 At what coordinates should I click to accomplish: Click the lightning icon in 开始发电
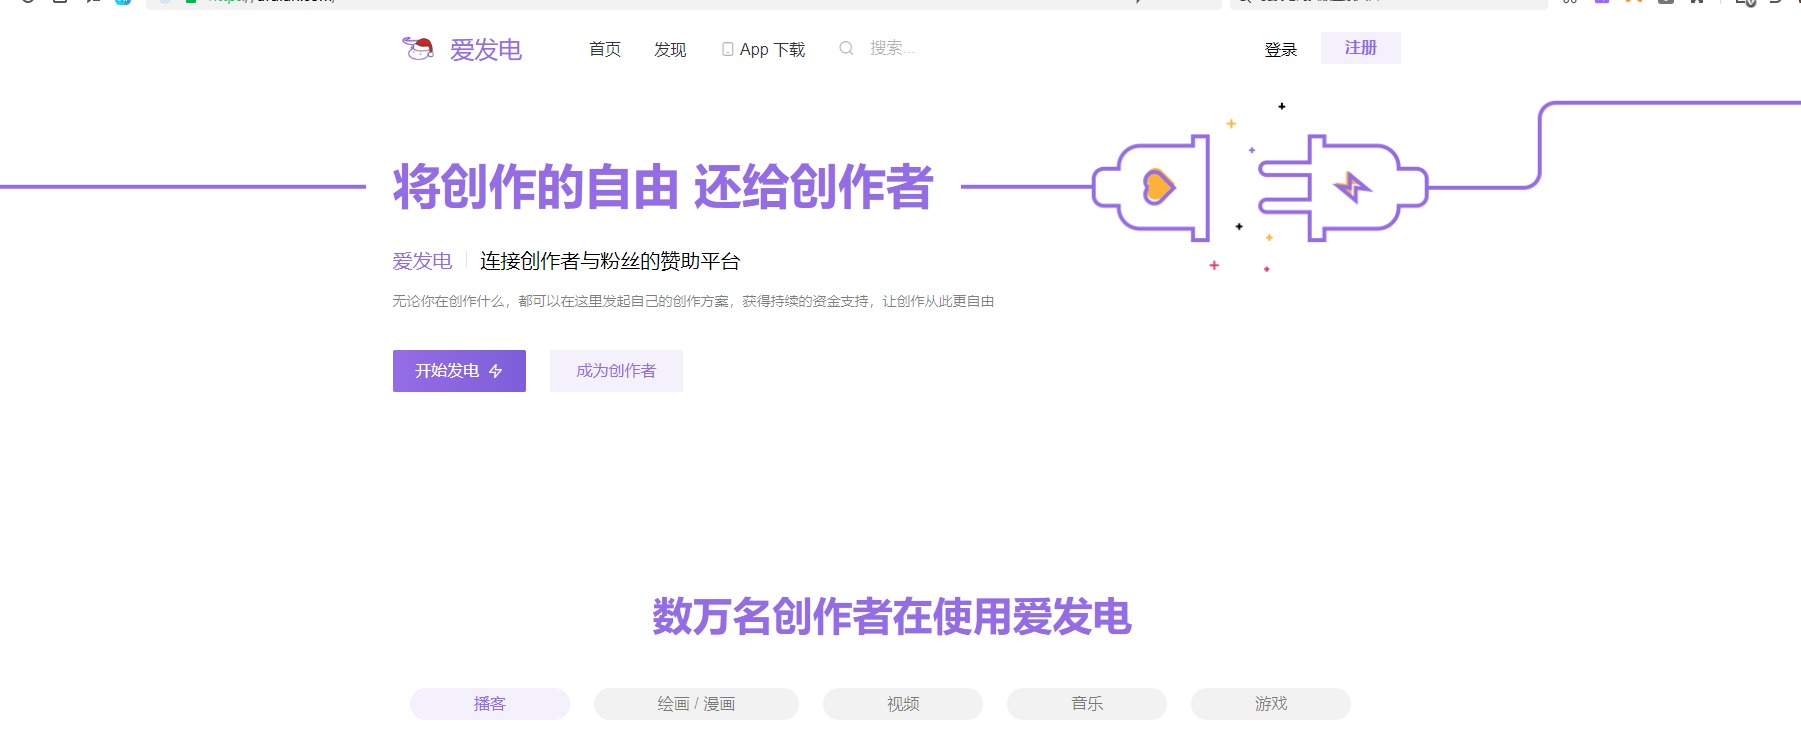pyautogui.click(x=496, y=371)
